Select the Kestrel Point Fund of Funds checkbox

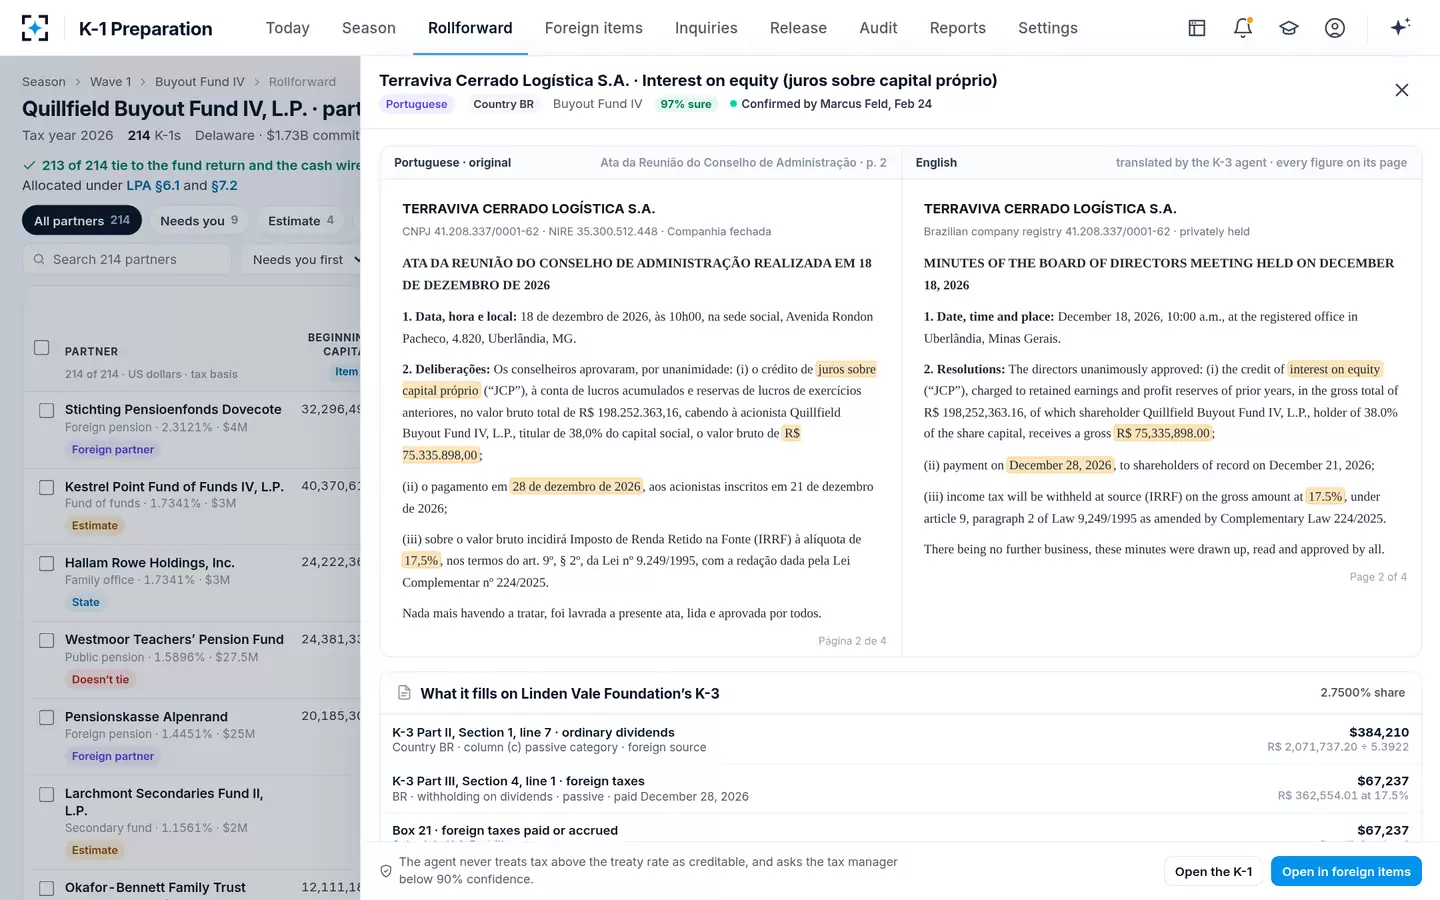point(47,488)
